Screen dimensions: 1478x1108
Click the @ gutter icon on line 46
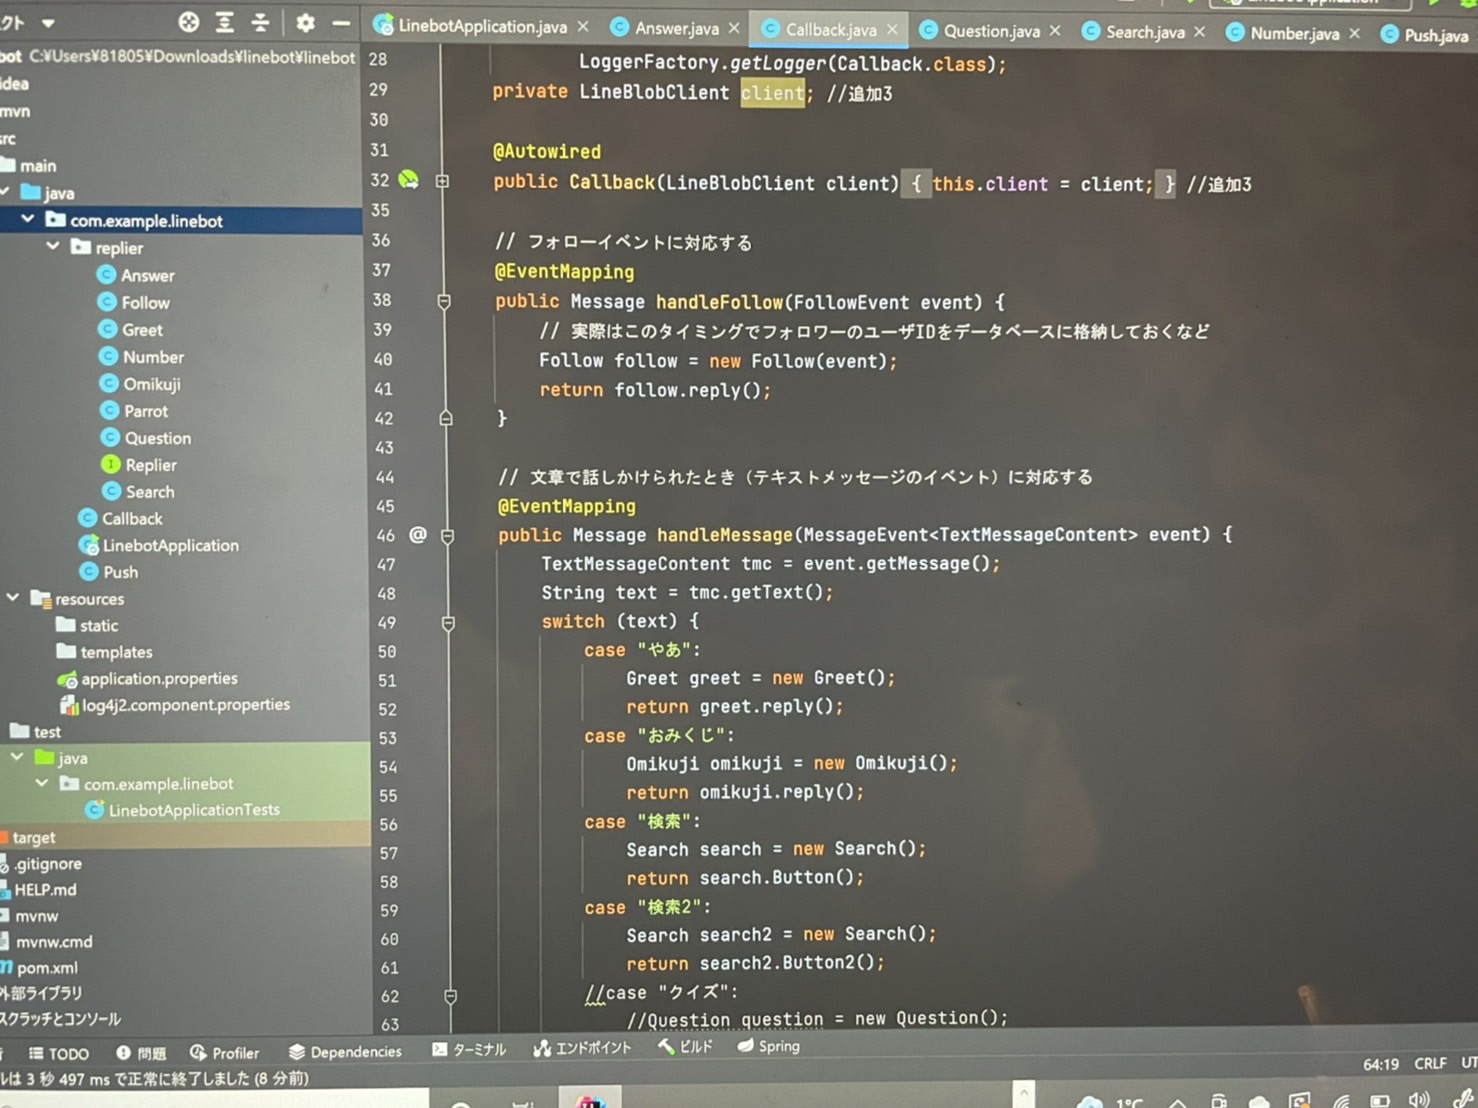coord(418,535)
